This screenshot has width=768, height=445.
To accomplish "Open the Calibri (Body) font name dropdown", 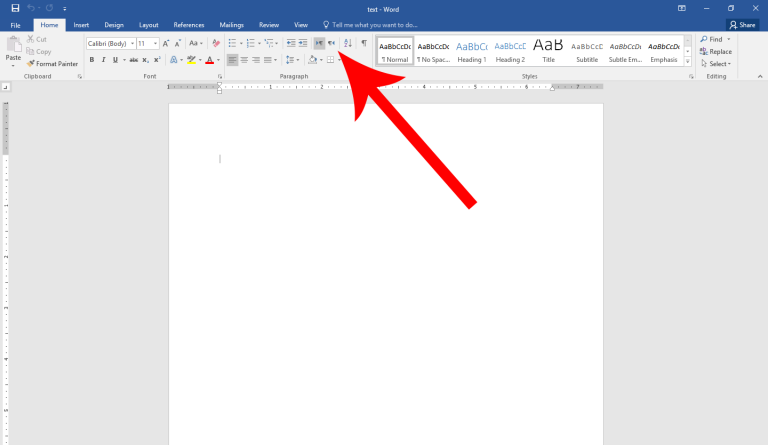I will point(110,43).
